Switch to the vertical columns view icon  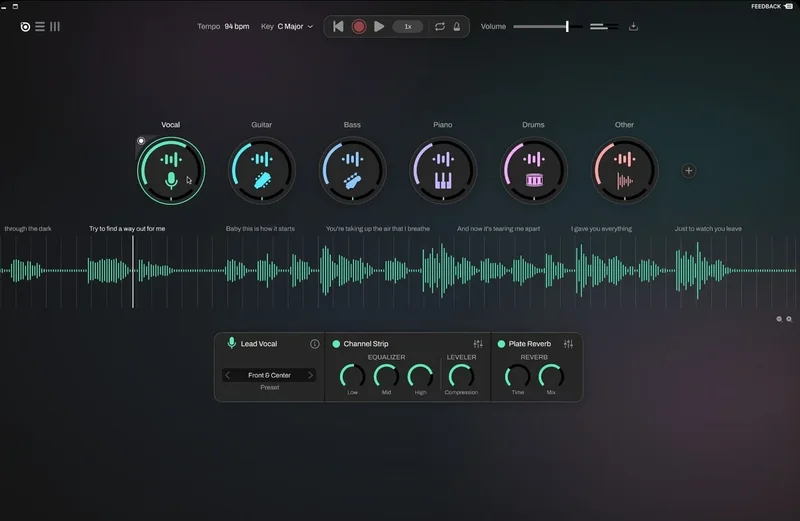click(55, 27)
